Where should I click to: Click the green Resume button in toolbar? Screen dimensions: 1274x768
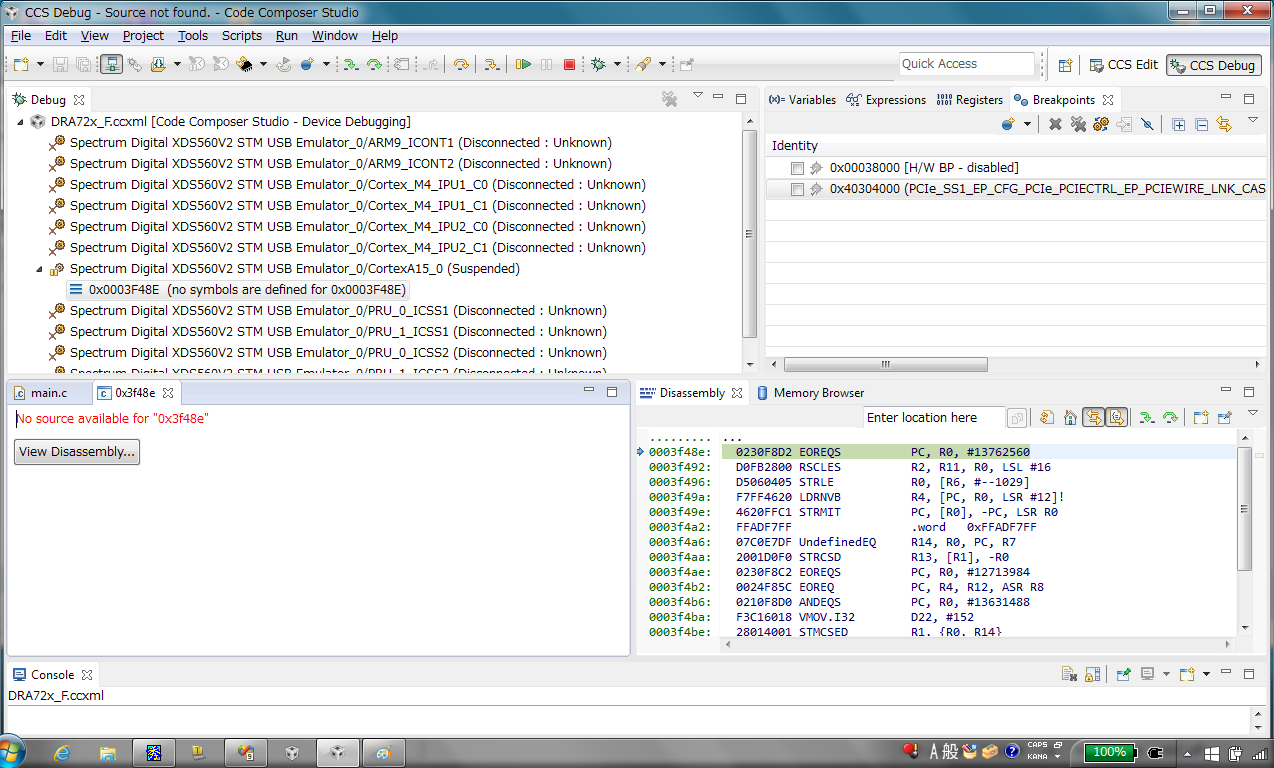point(523,64)
